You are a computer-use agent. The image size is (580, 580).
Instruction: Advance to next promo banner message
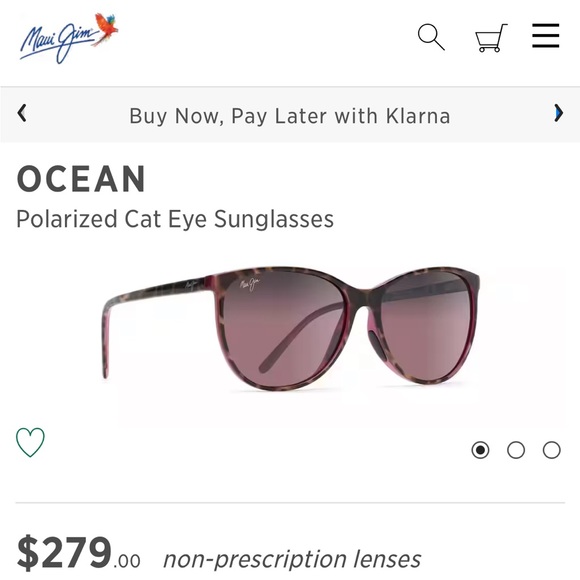[559, 113]
